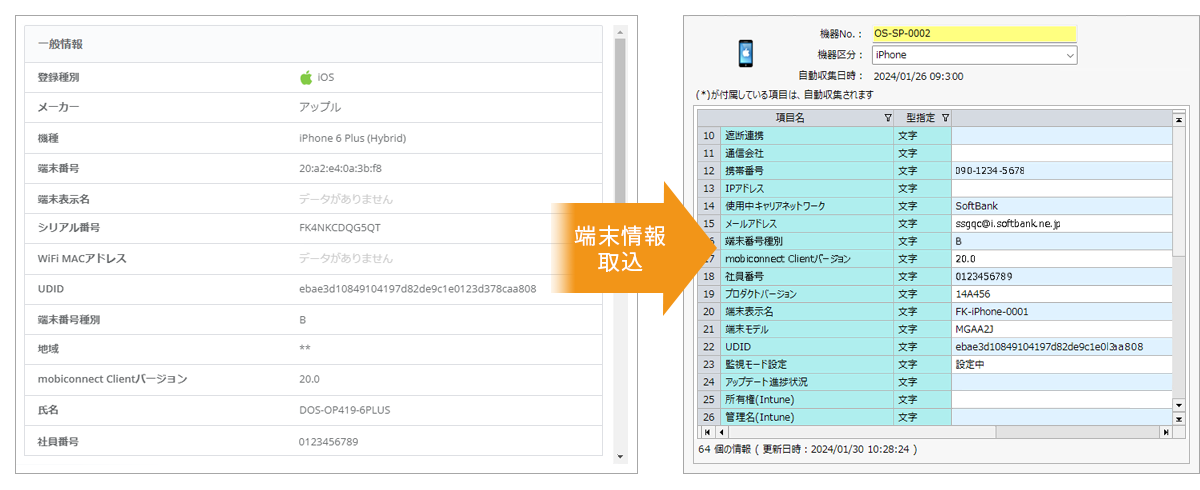The image size is (1200, 490).
Task: Click the 氏名 value DOS-OP419-6PLUS
Action: 347,410
